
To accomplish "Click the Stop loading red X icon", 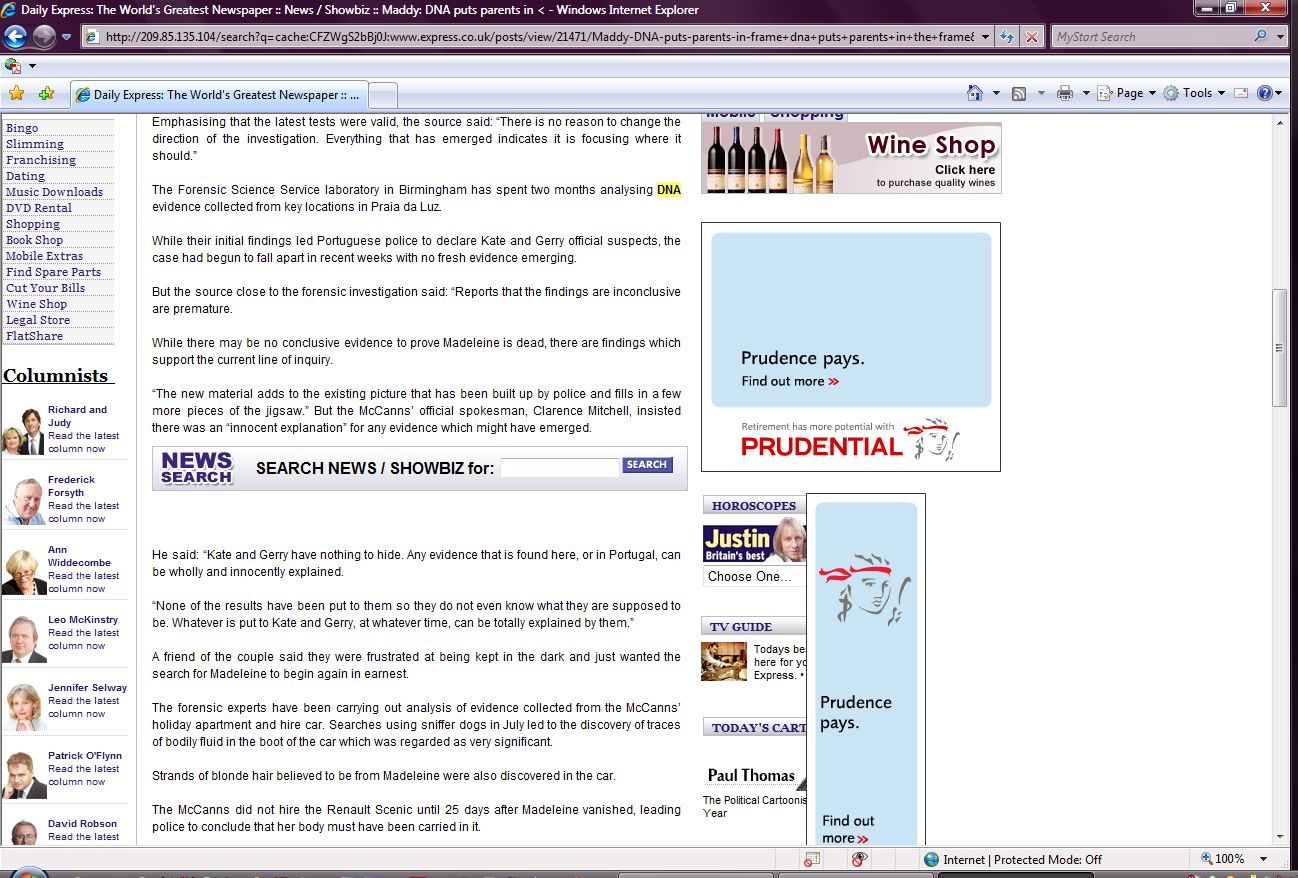I will click(1030, 37).
